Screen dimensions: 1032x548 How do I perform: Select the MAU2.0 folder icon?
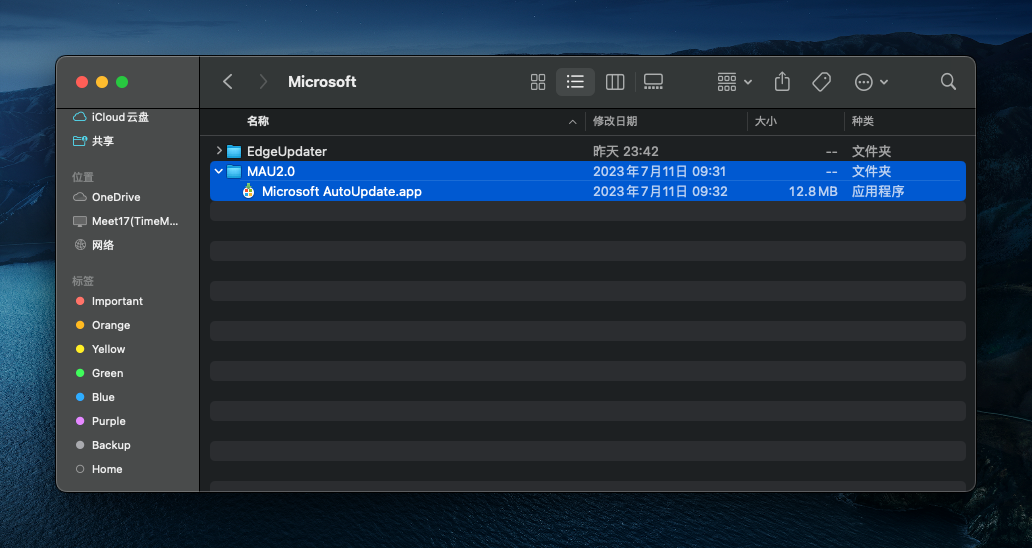[x=234, y=171]
